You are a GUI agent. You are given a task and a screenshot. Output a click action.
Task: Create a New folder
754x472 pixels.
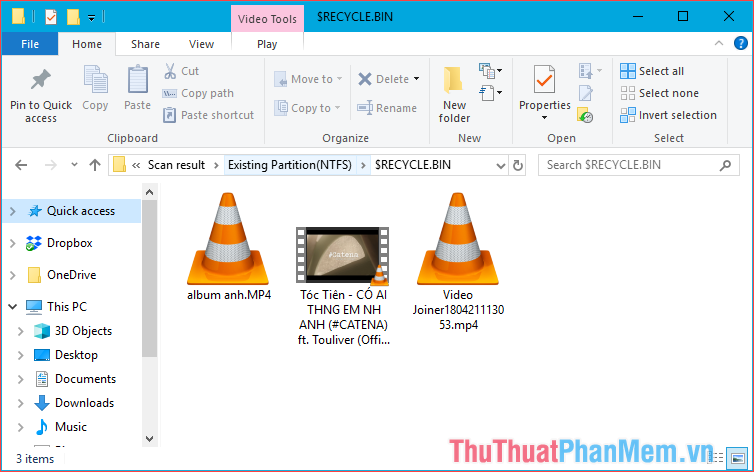454,95
